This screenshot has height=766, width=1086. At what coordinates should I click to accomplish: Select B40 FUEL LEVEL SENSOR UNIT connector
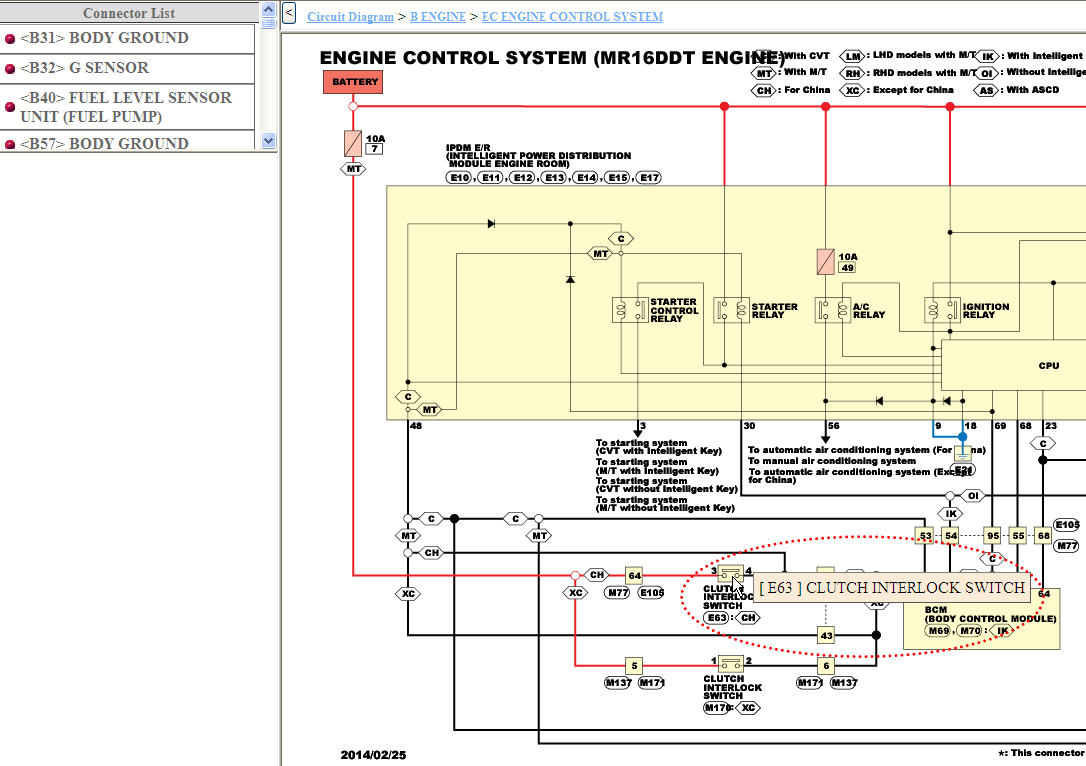pyautogui.click(x=127, y=107)
